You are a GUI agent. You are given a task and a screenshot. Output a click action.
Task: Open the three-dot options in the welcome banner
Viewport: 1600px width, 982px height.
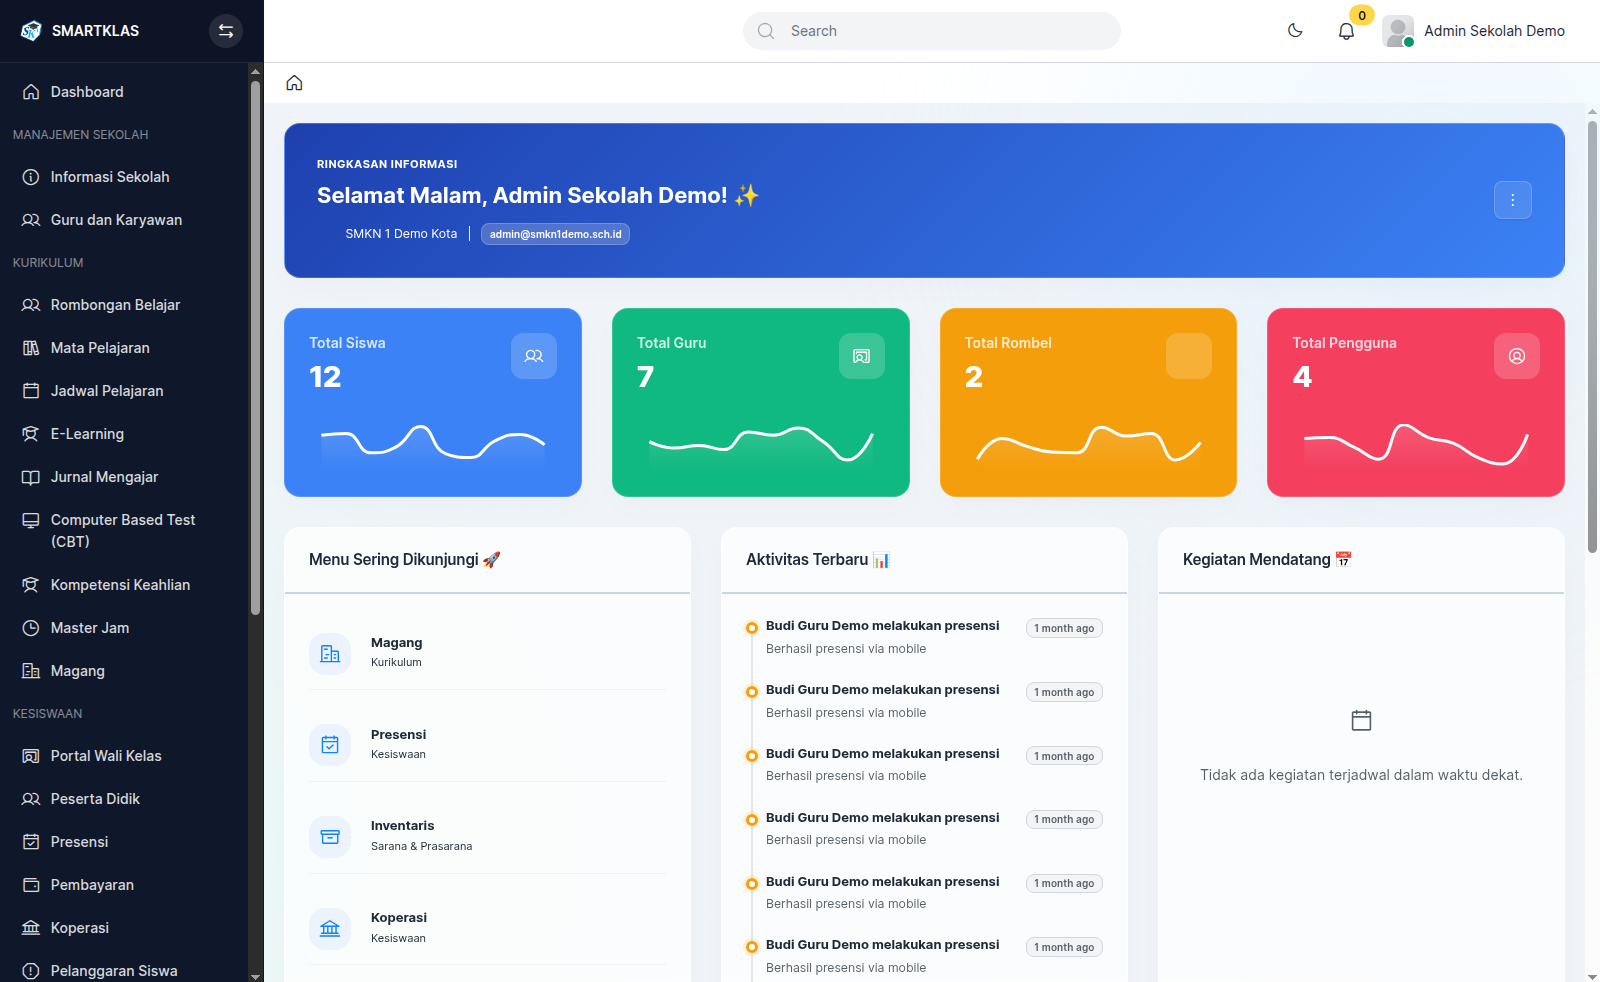(1512, 200)
